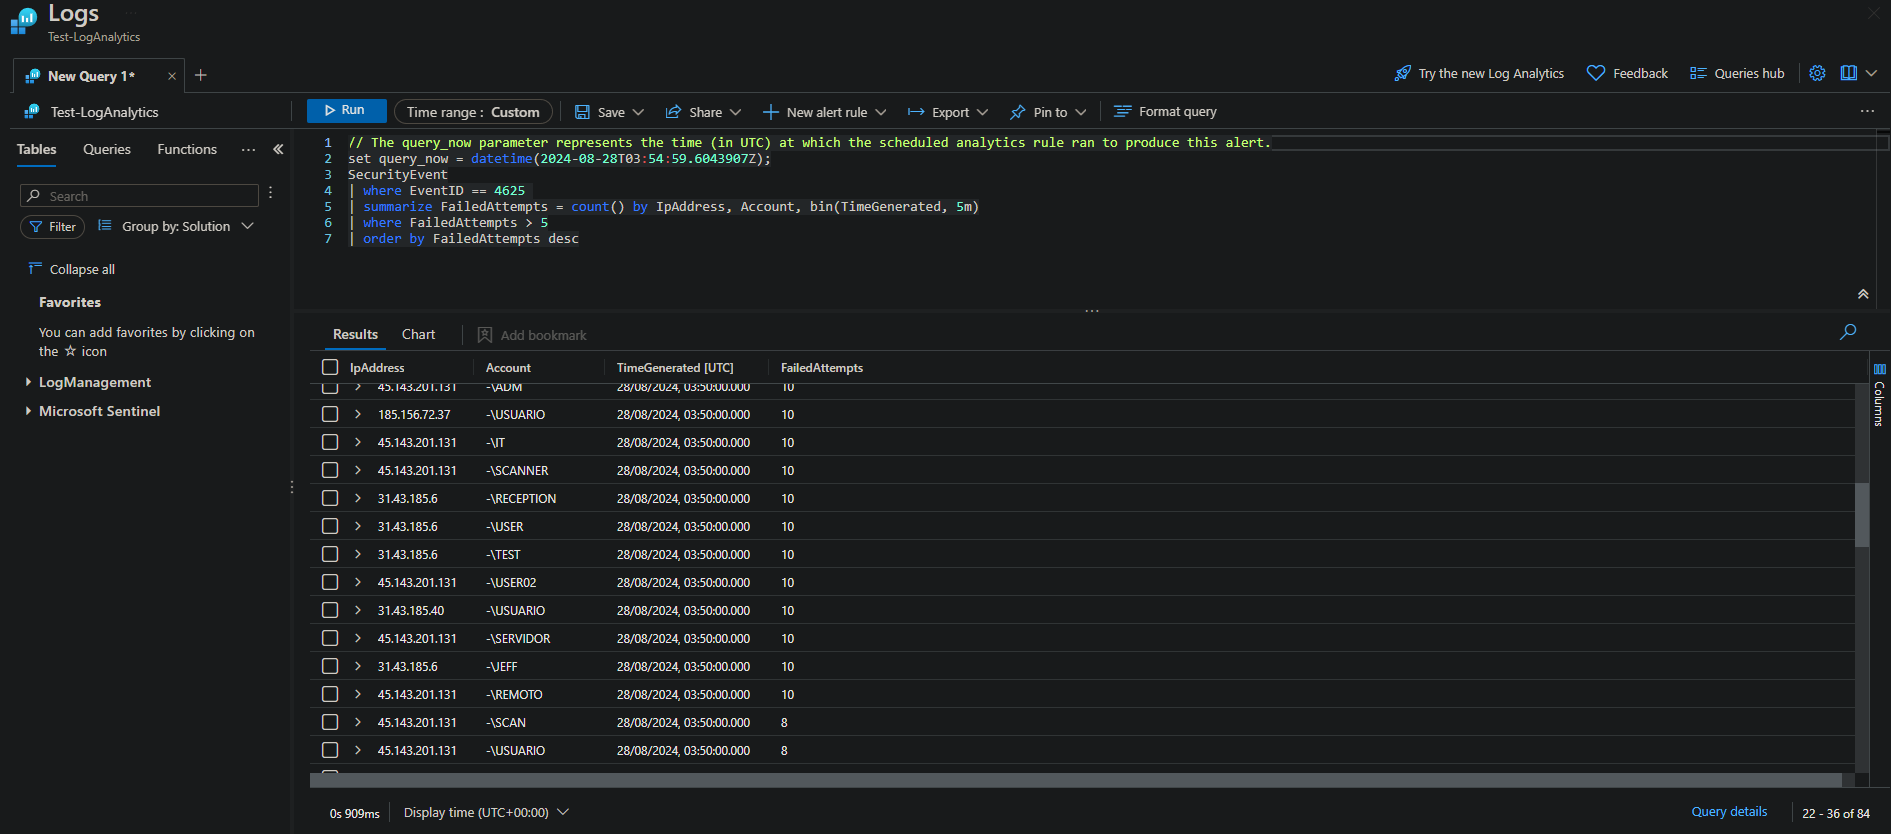Check the row for account \USER

point(330,526)
